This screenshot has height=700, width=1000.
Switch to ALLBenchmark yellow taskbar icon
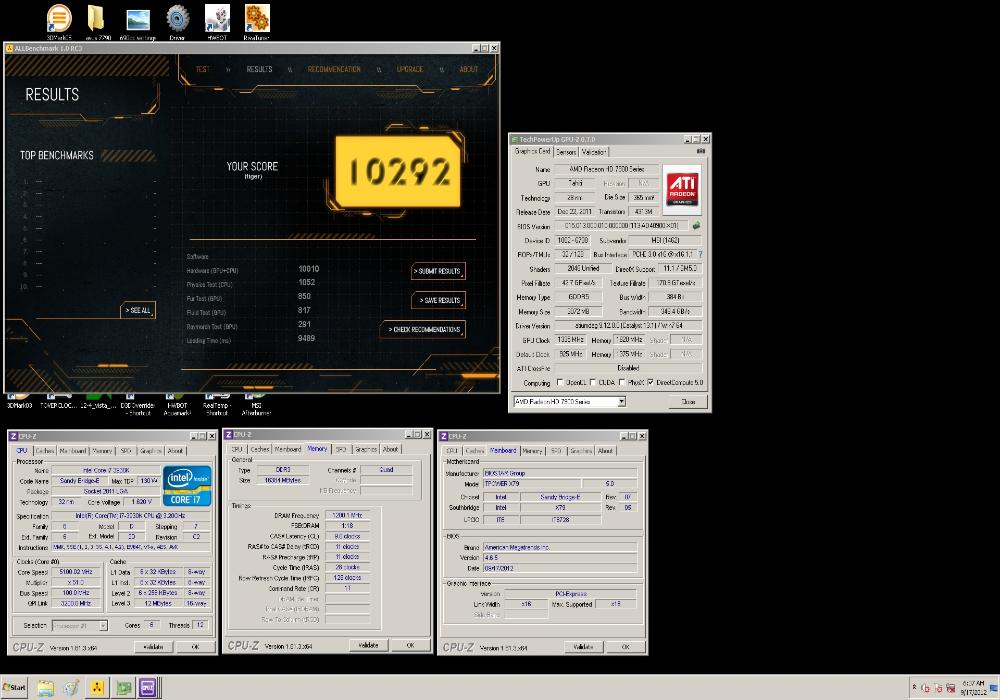click(97, 688)
